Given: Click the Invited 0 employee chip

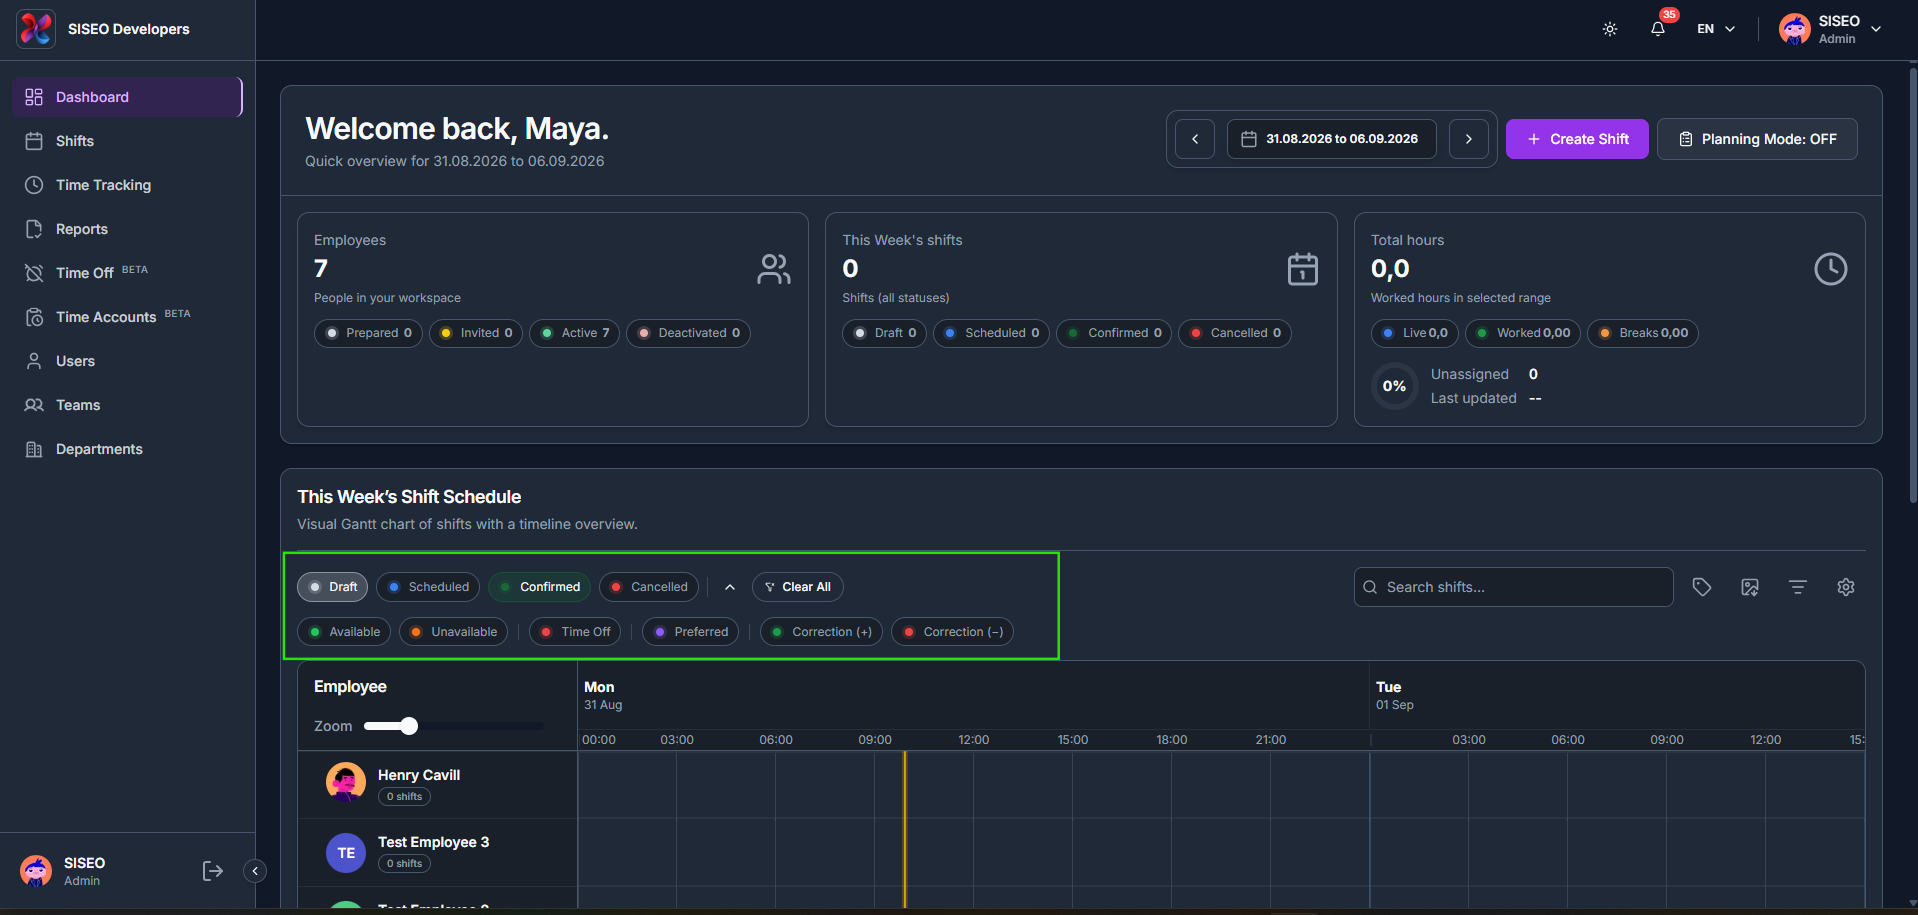Looking at the screenshot, I should (x=476, y=333).
